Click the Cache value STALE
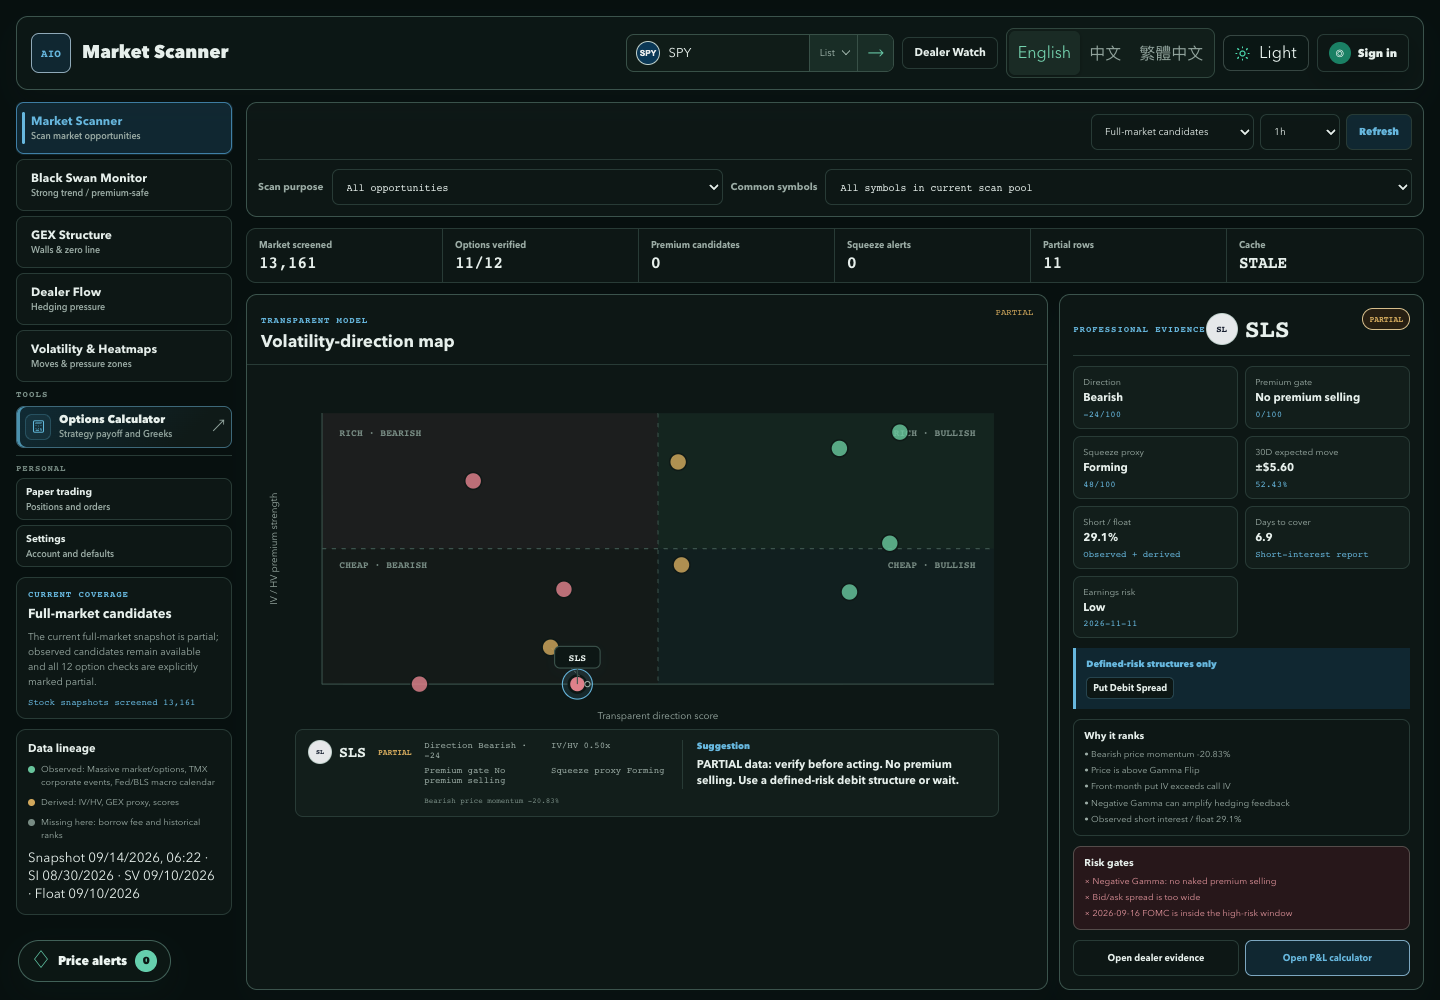 1263,263
